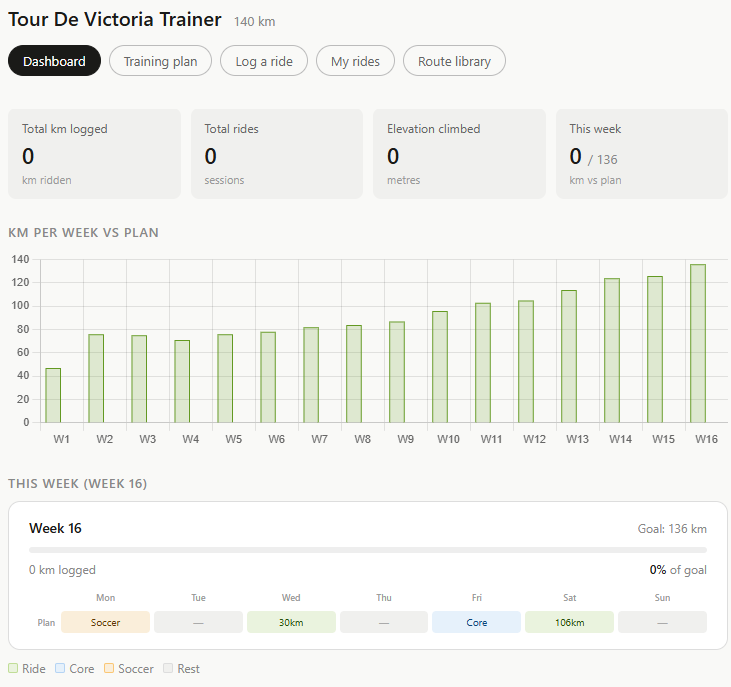Select Tuesday's rest plan cell
The width and height of the screenshot is (731, 687).
198,622
